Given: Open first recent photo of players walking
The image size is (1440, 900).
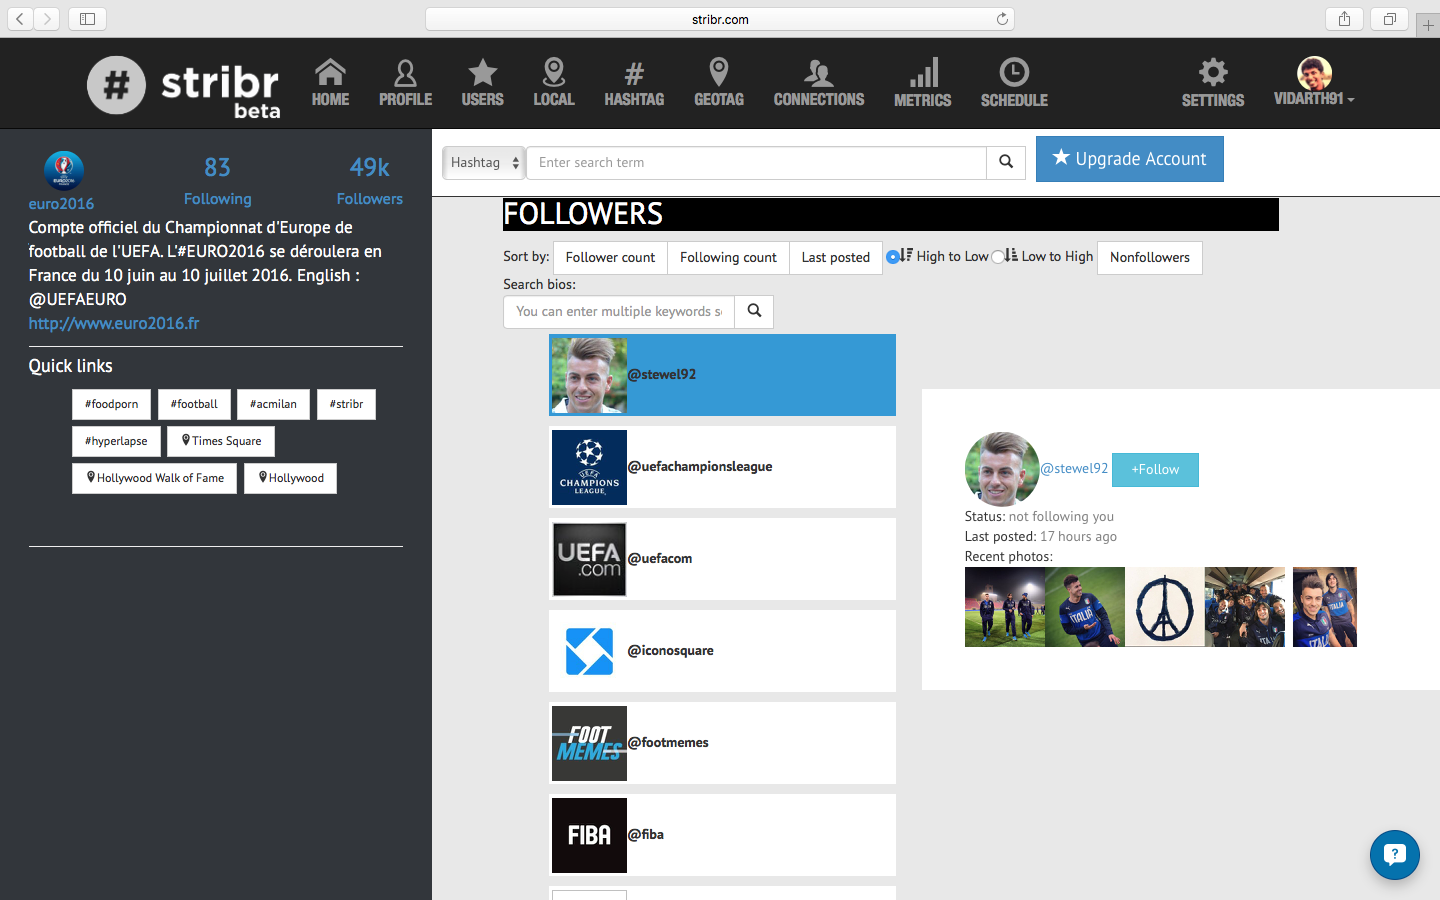Looking at the screenshot, I should [x=1005, y=607].
